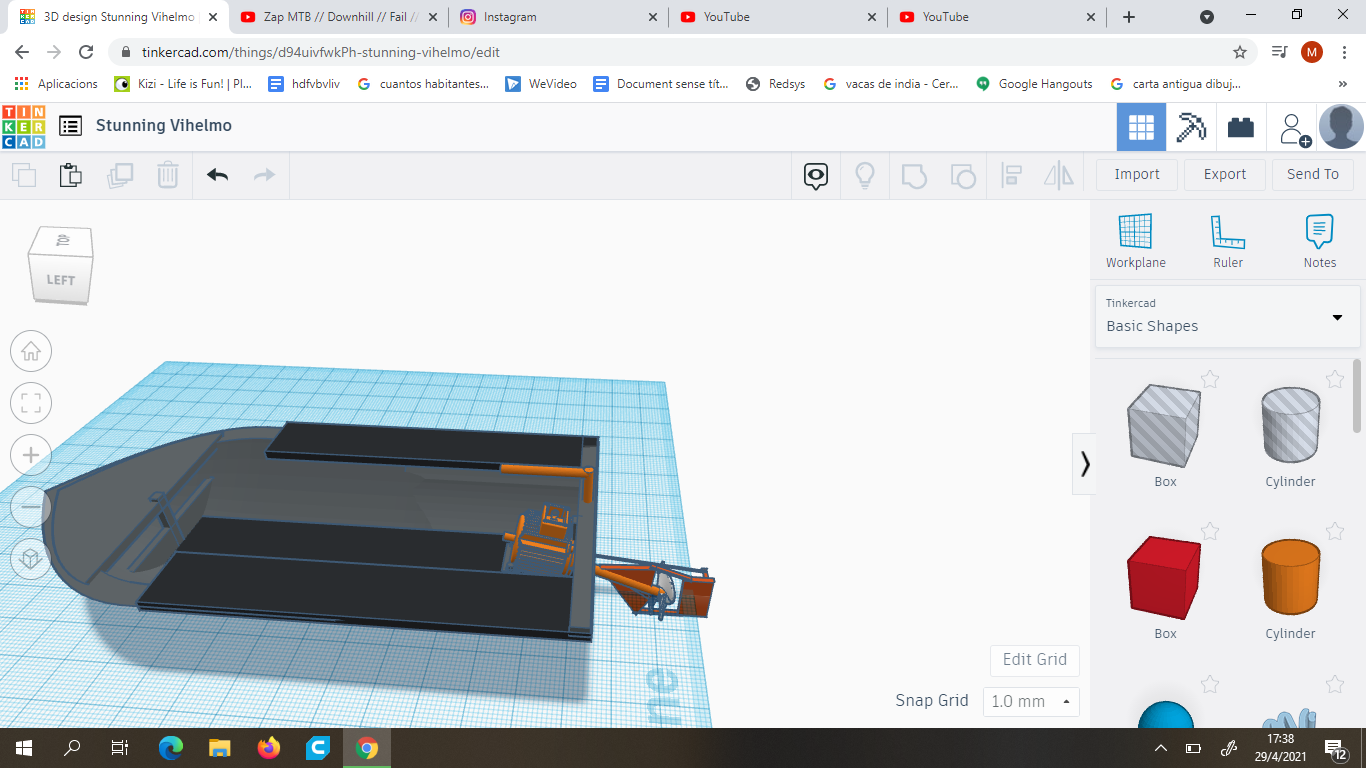Click the Show all lightbulb icon
The image size is (1366, 768).
click(x=865, y=176)
